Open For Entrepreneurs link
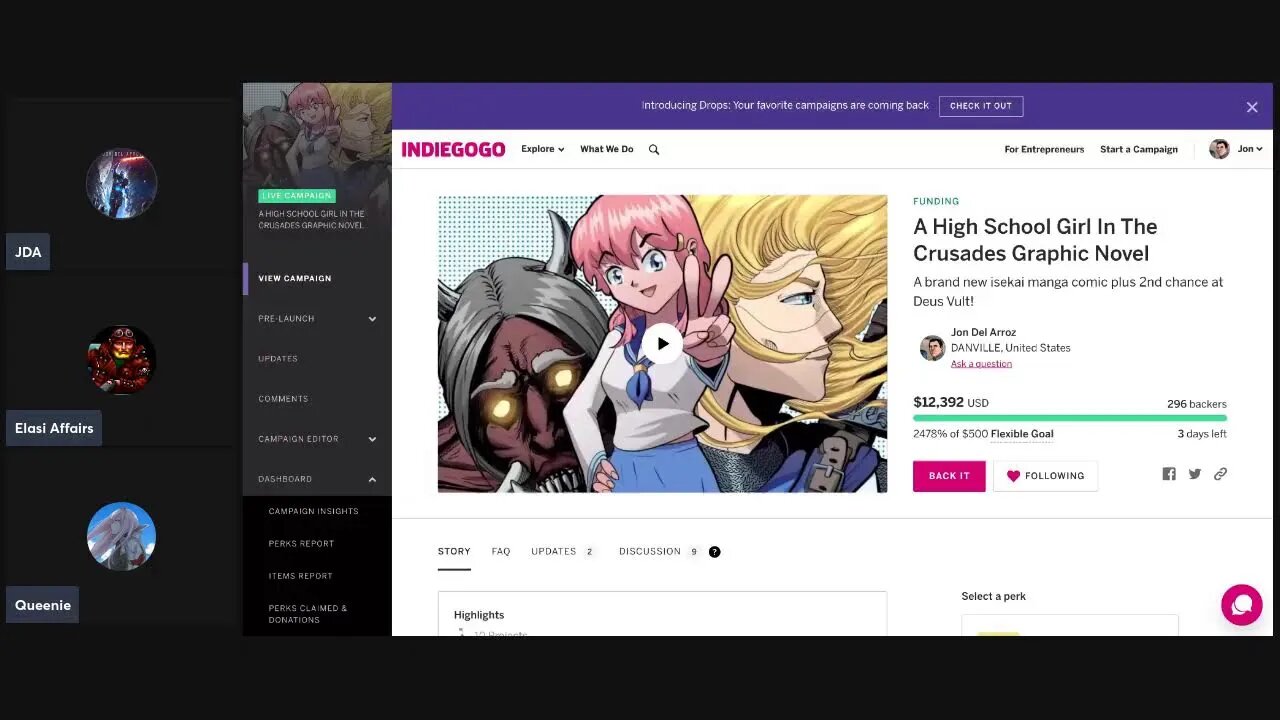The image size is (1280, 720). click(x=1044, y=149)
